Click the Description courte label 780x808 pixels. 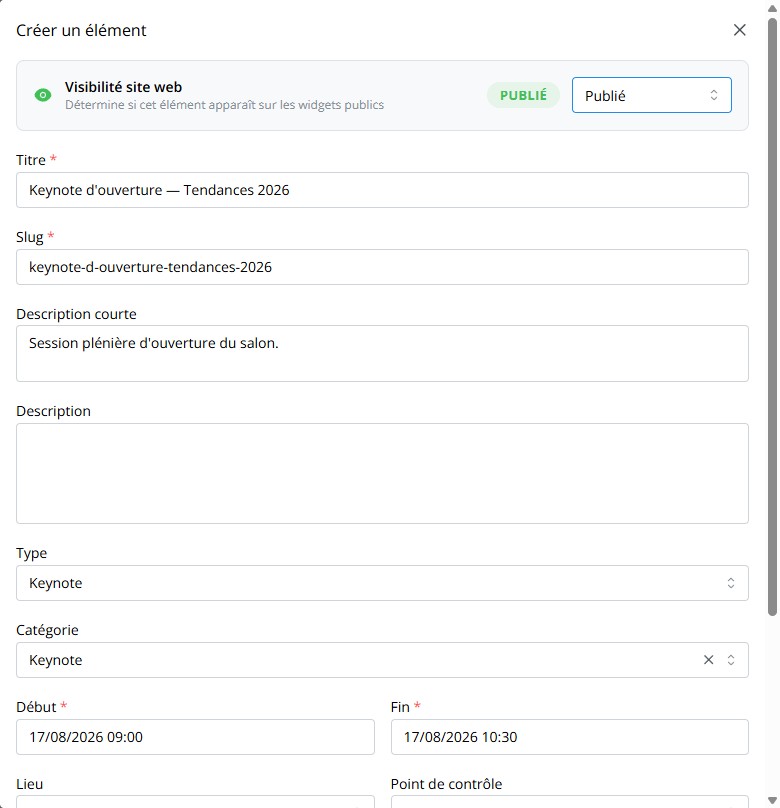76,314
